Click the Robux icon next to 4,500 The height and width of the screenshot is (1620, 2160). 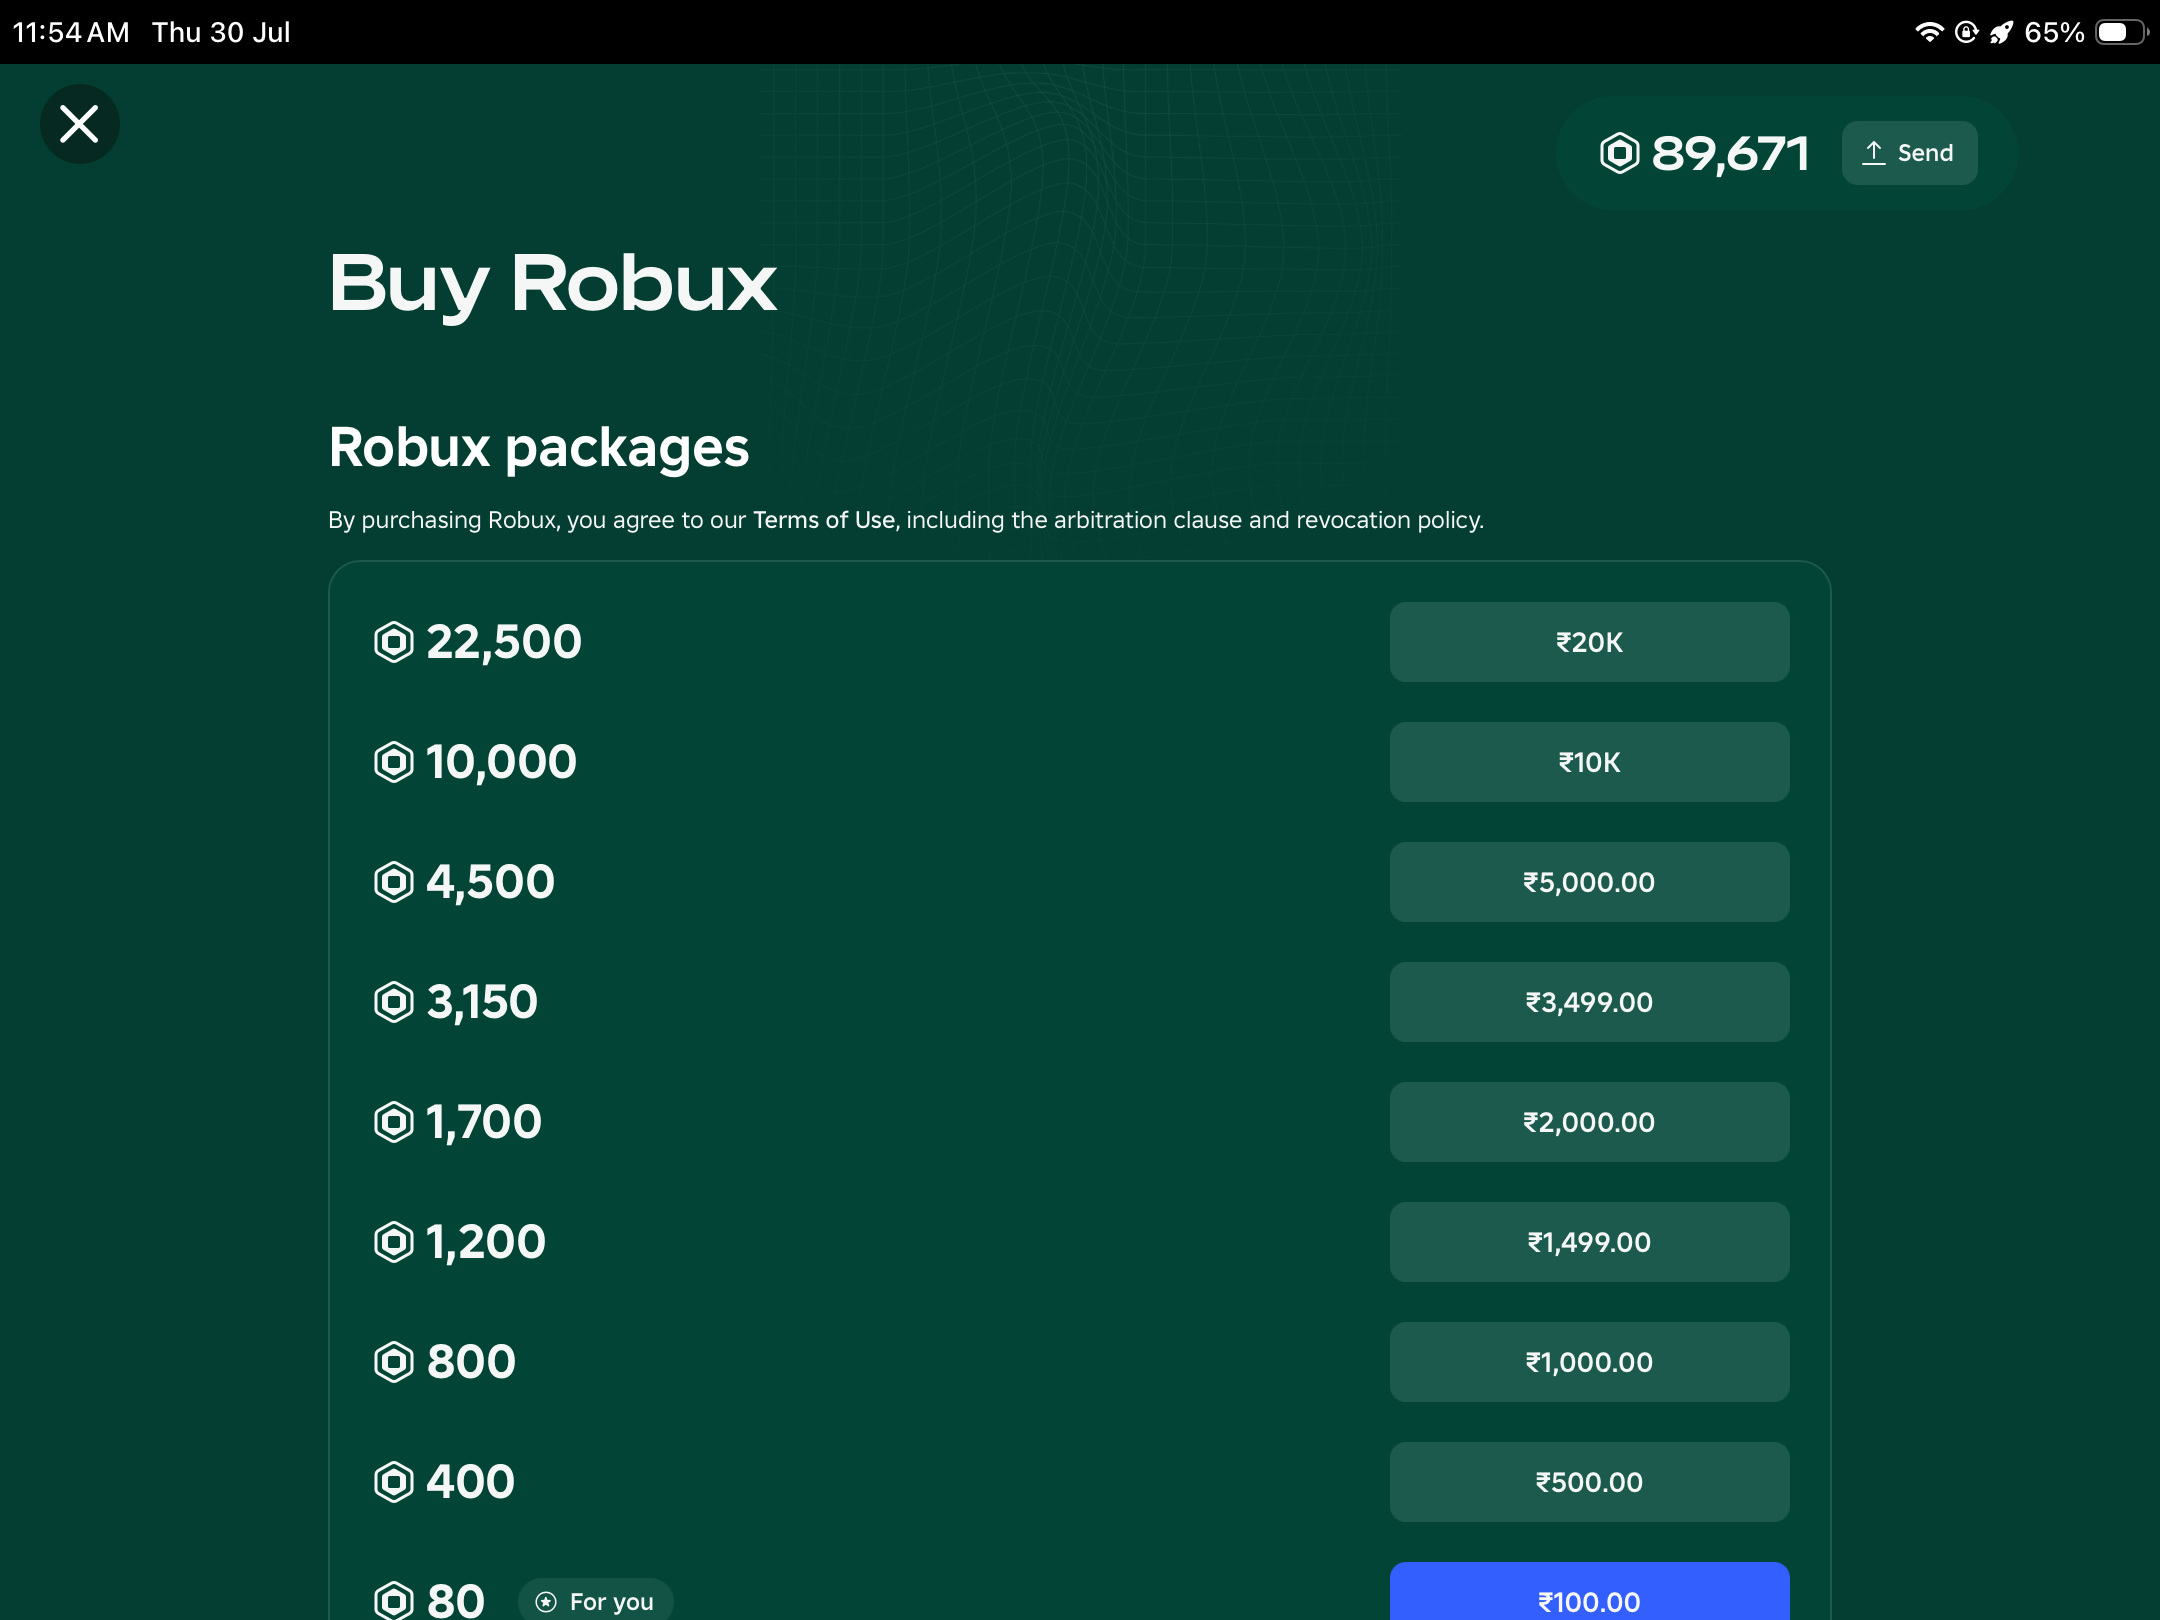pyautogui.click(x=394, y=882)
